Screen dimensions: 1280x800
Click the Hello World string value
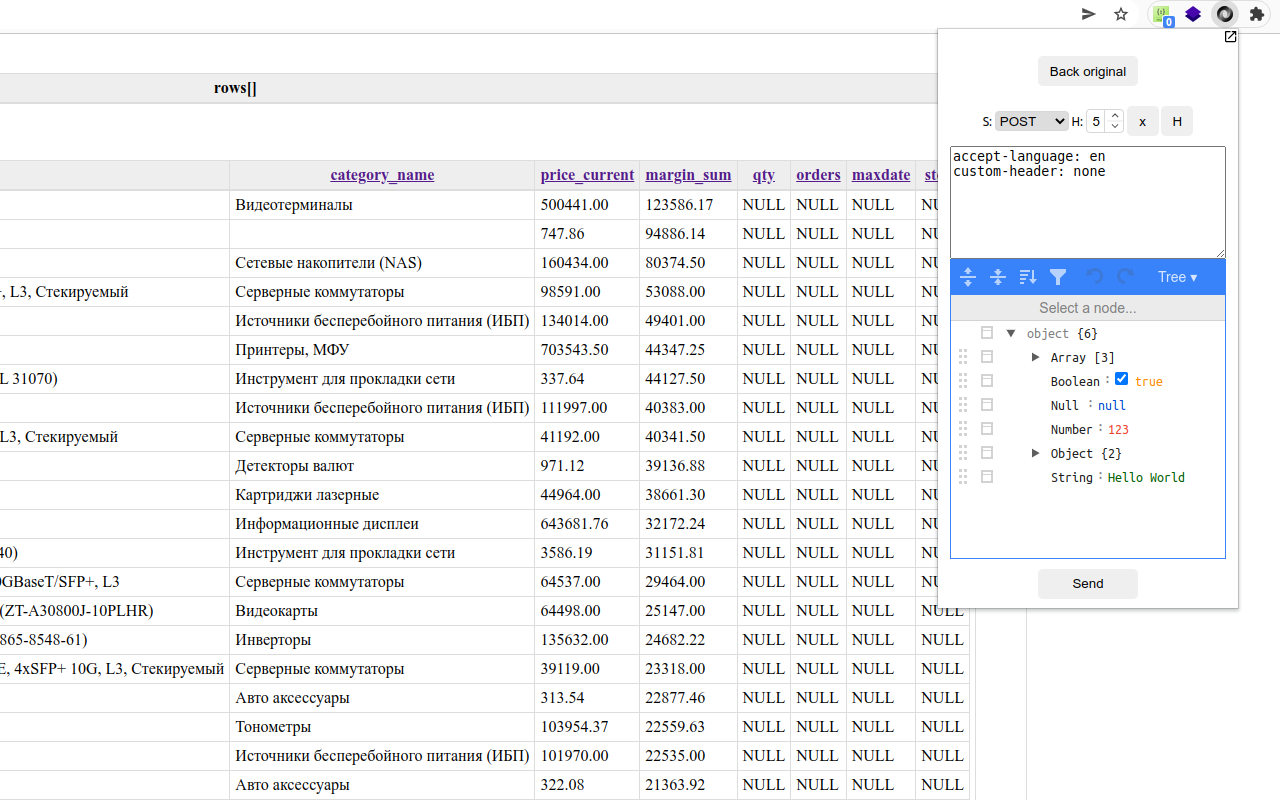(1146, 477)
